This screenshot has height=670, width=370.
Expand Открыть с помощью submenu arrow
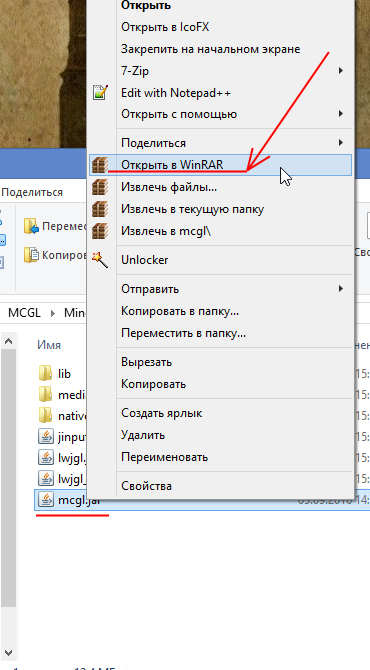tap(341, 114)
